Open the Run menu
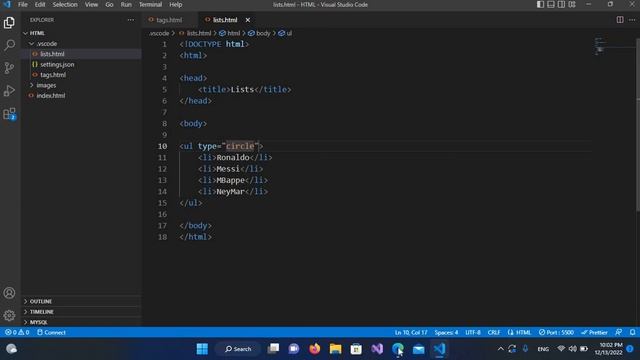640x360 pixels. (126, 4)
